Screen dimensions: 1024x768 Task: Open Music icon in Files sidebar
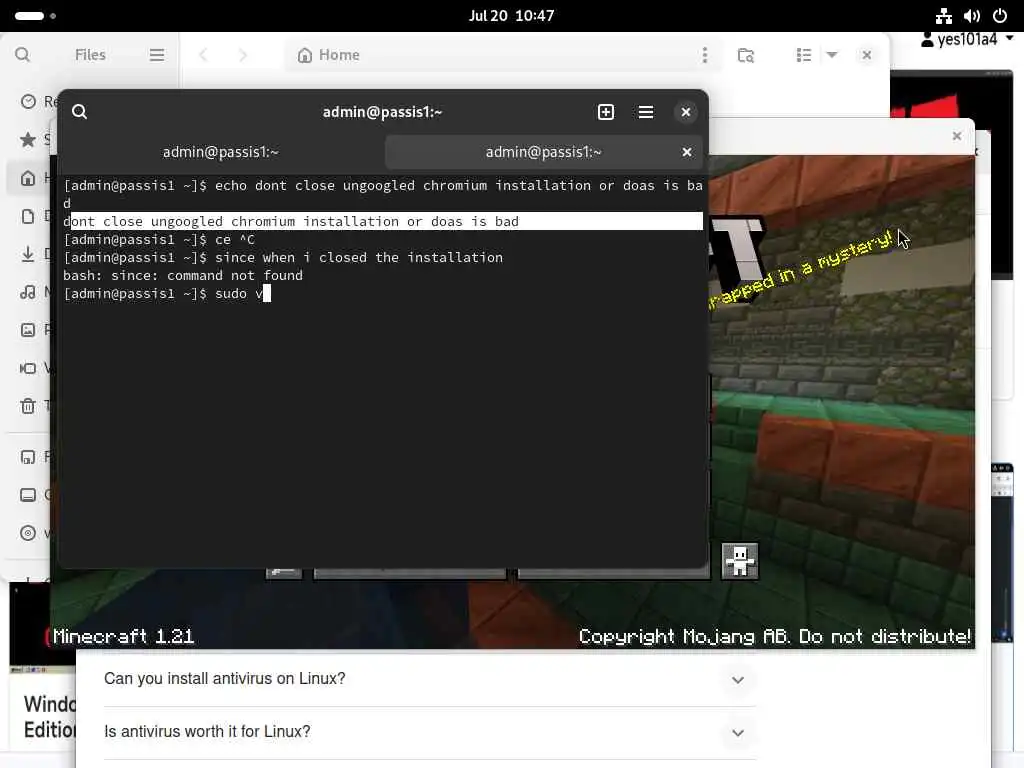coord(28,292)
